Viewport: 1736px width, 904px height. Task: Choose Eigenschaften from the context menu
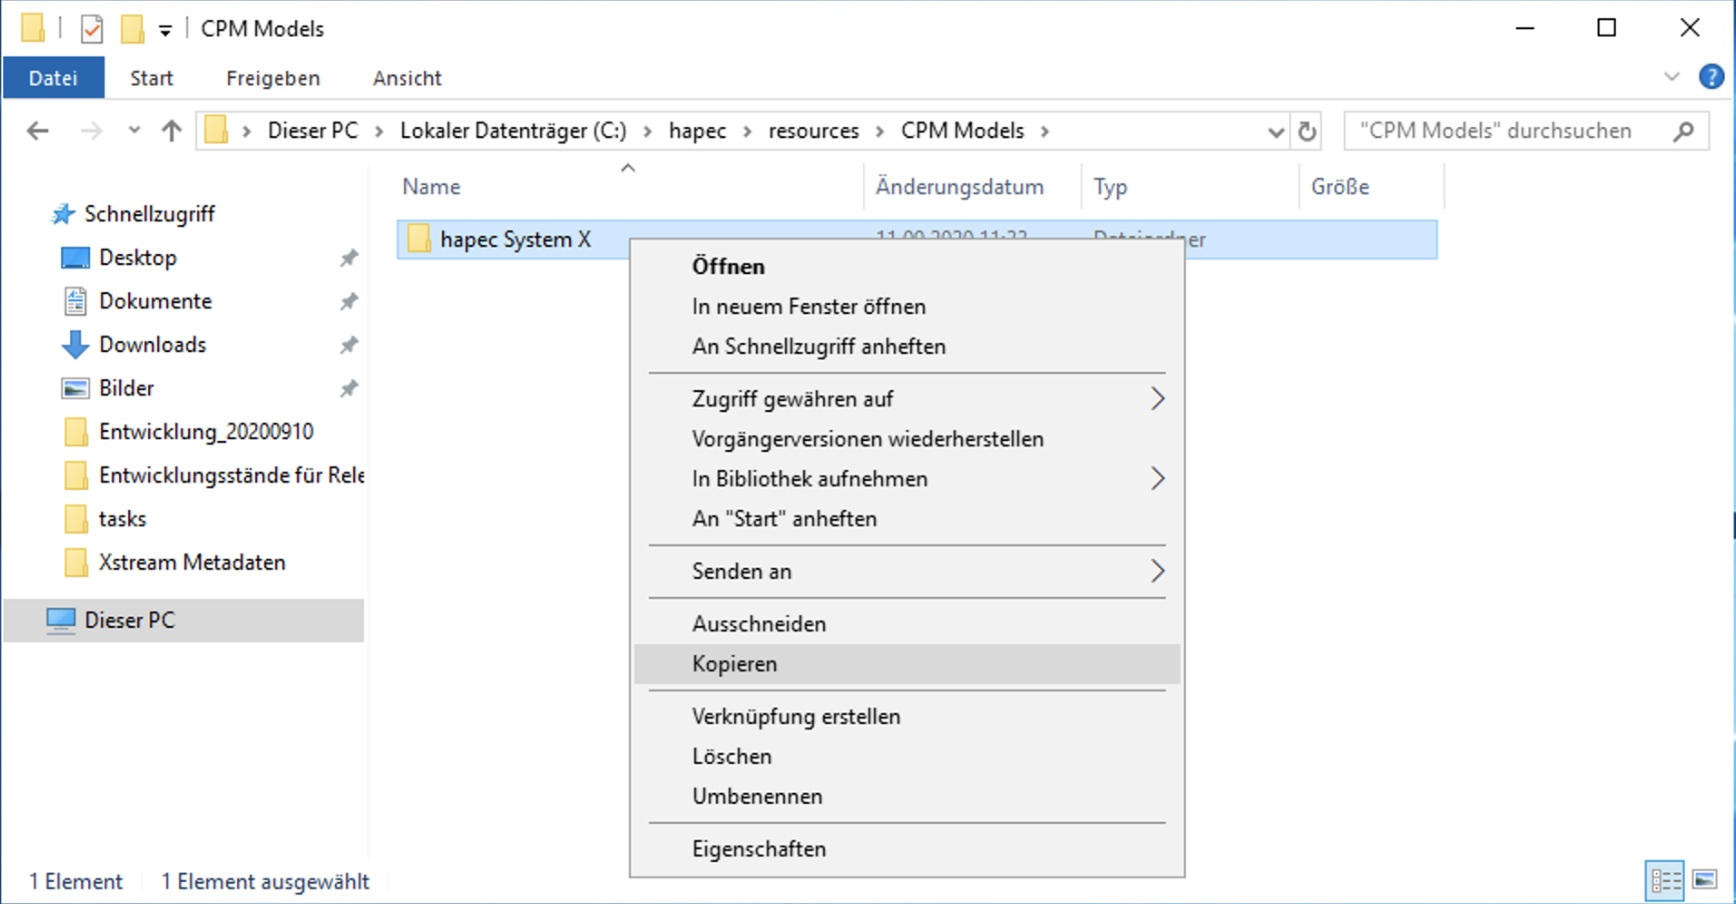pyautogui.click(x=758, y=849)
